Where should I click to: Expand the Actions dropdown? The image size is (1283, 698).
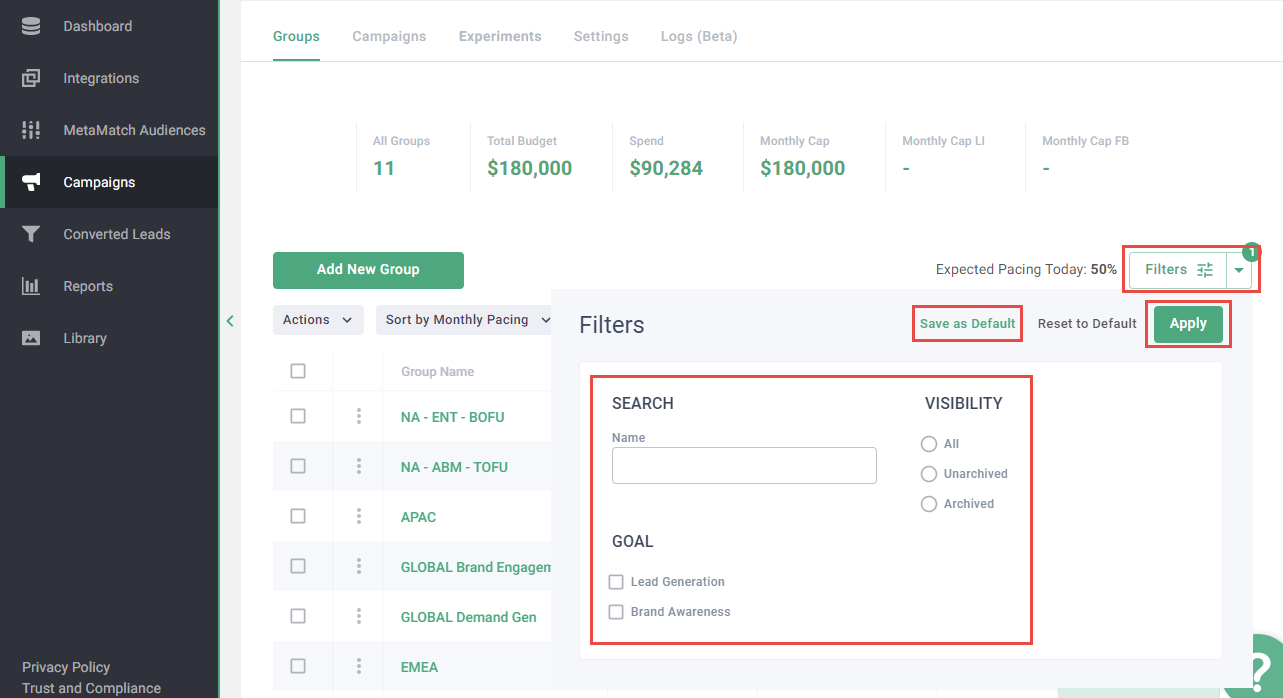point(318,320)
